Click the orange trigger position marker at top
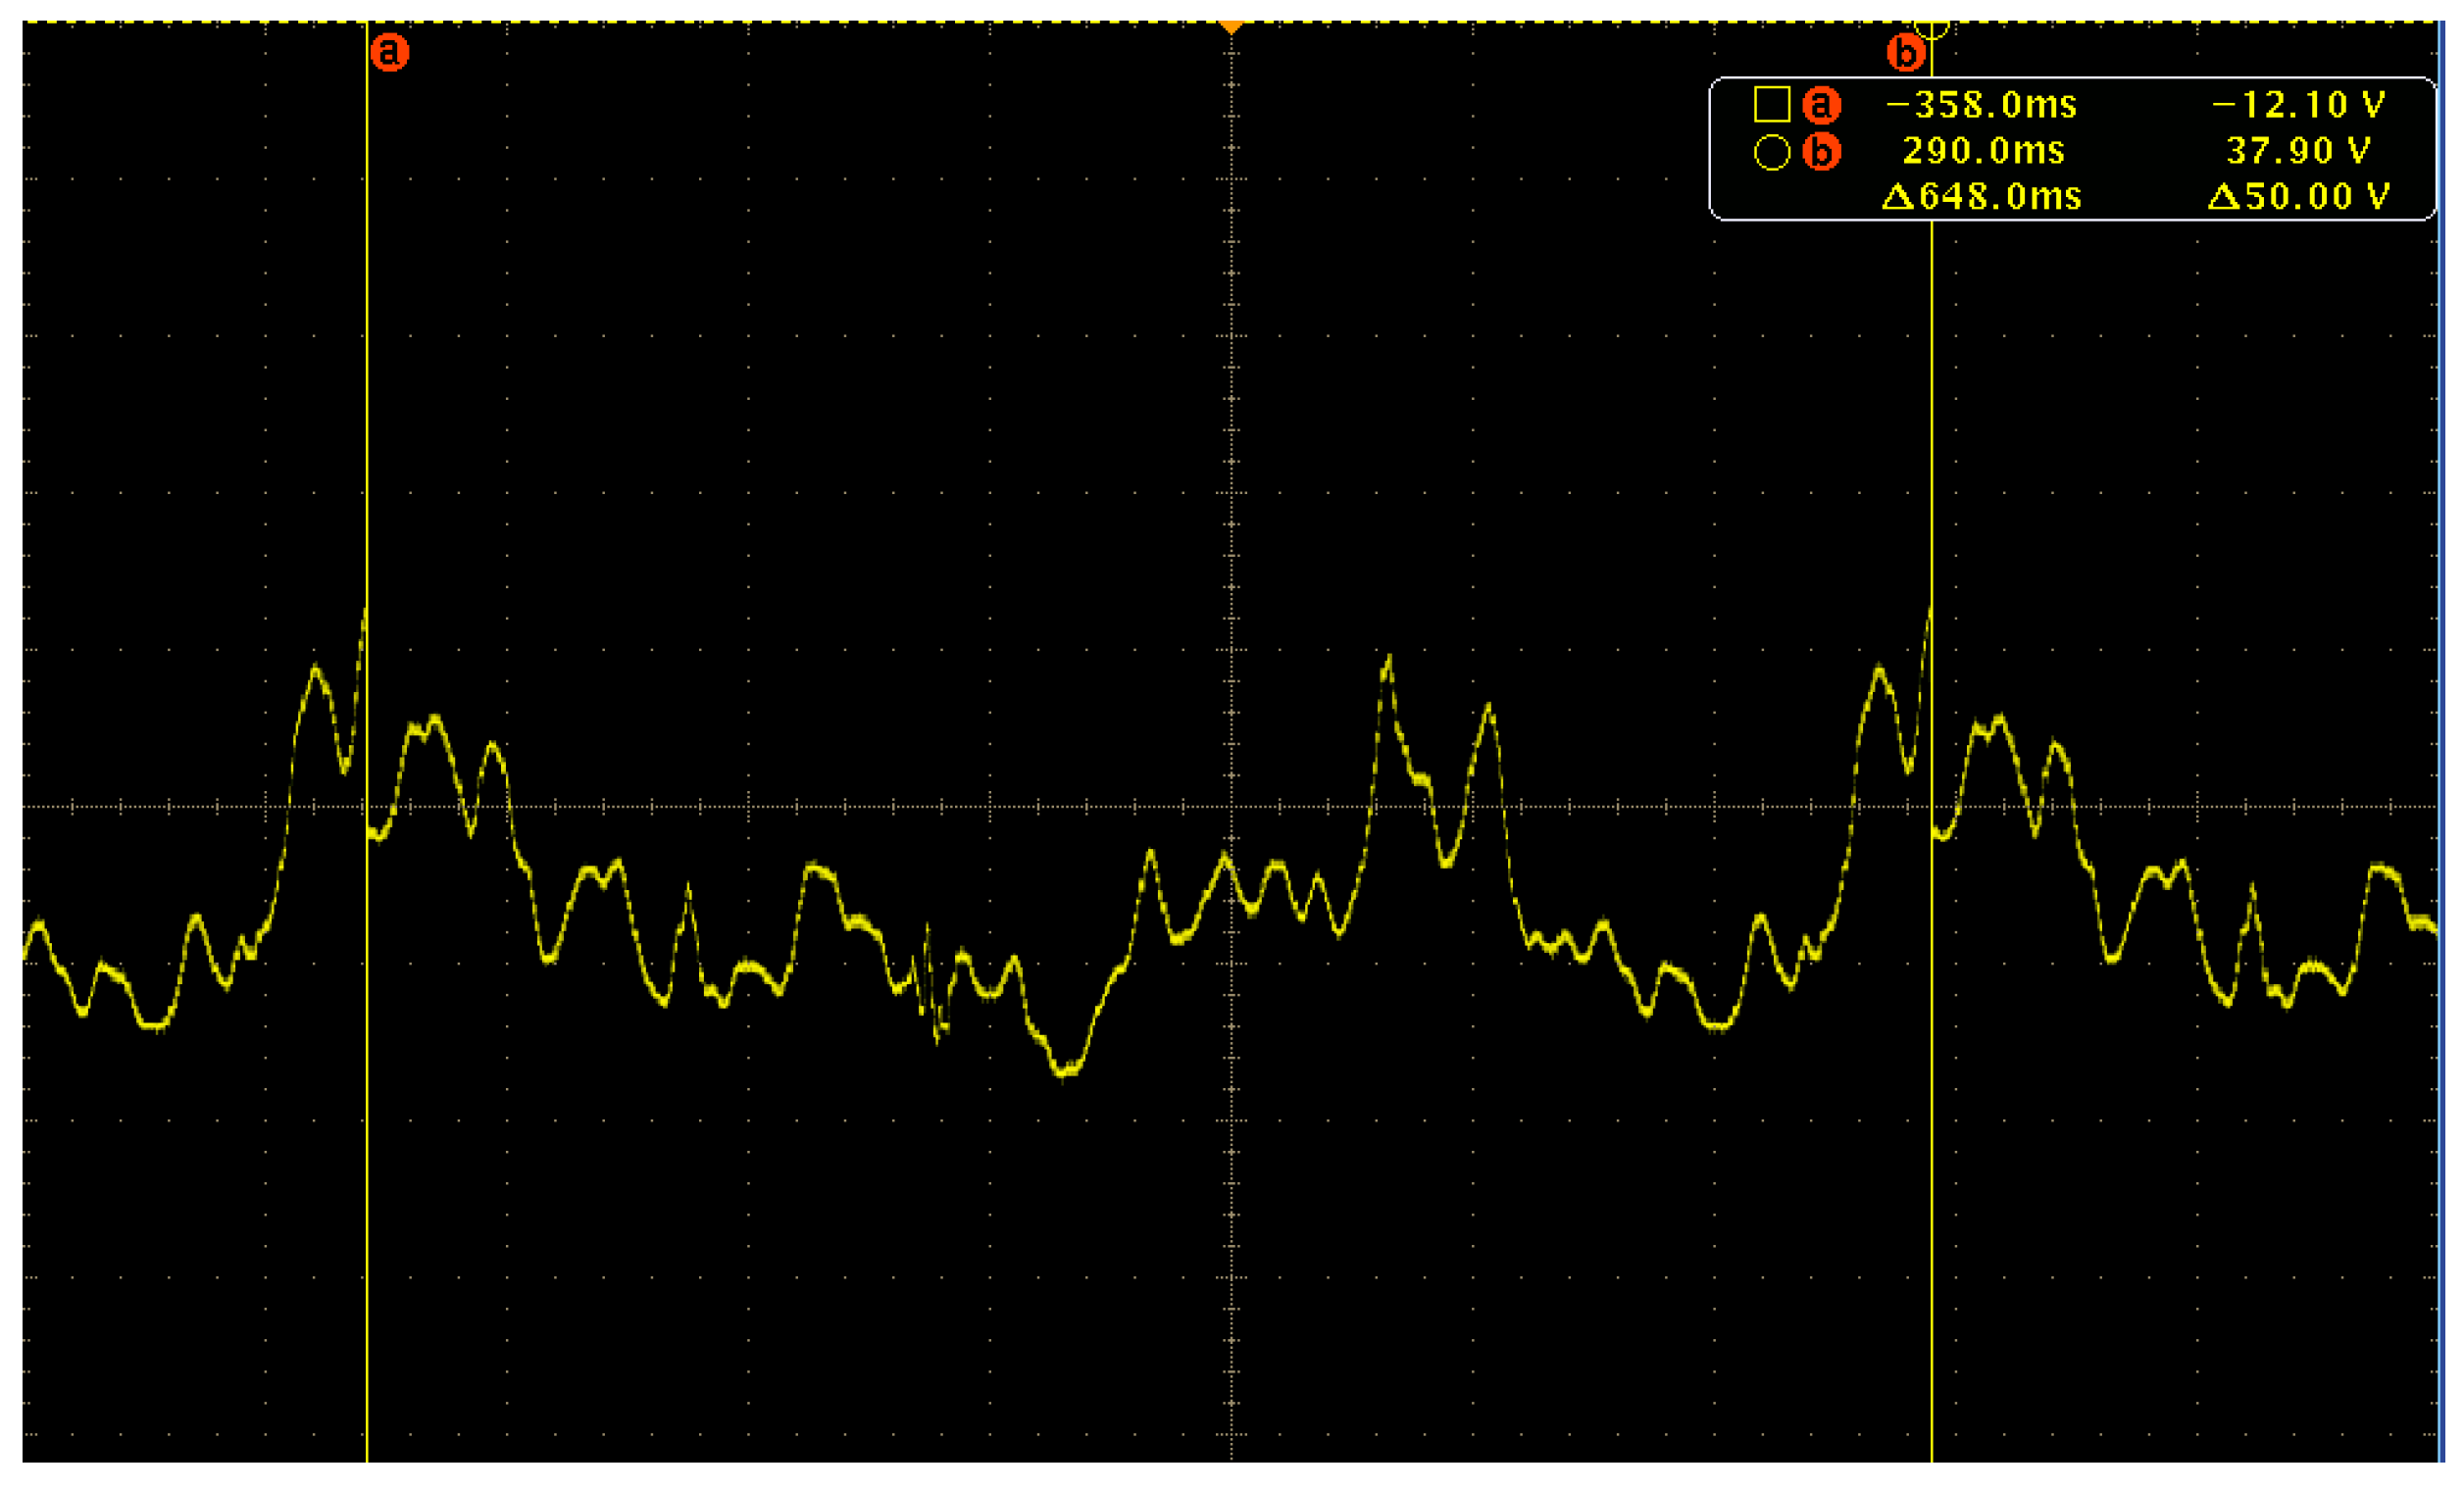The image size is (2464, 1490). point(1231,27)
